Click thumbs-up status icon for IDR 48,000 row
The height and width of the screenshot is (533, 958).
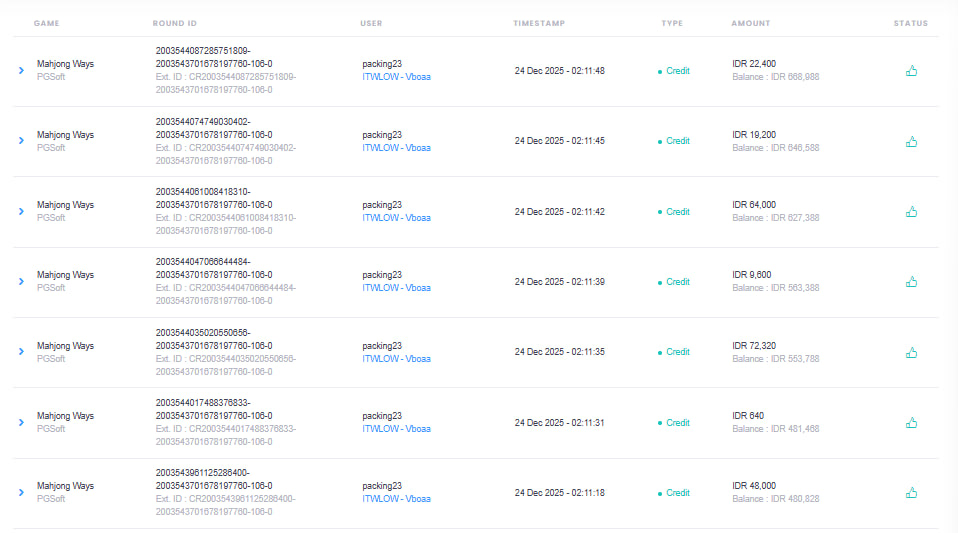click(x=911, y=493)
